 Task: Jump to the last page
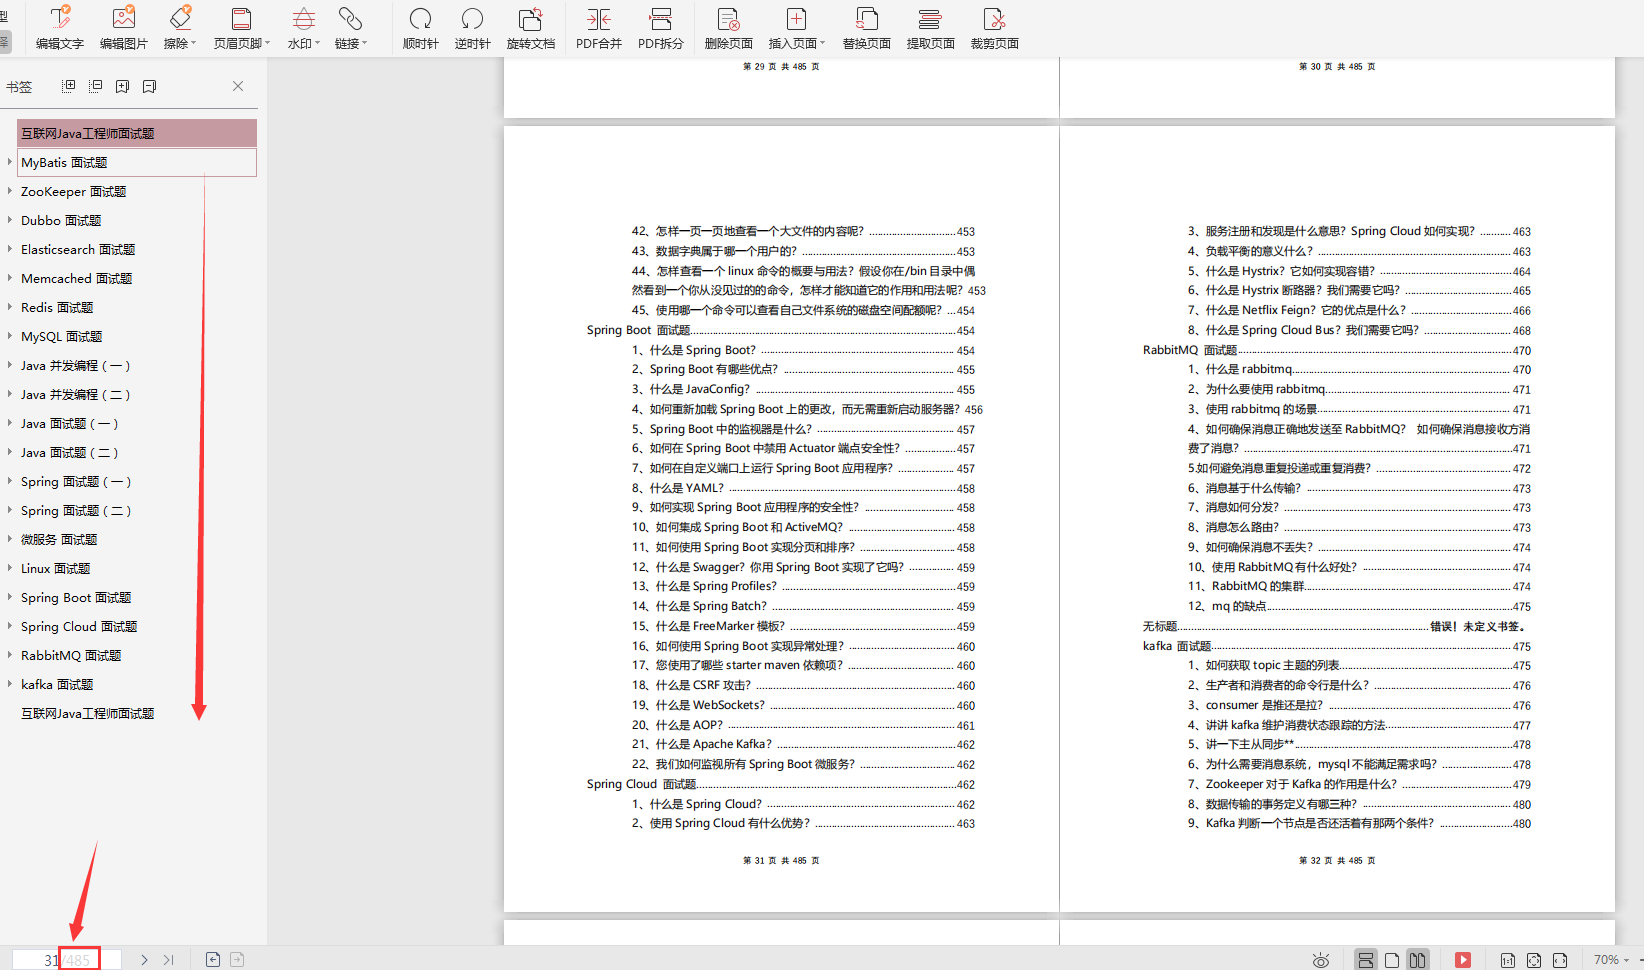pos(168,959)
